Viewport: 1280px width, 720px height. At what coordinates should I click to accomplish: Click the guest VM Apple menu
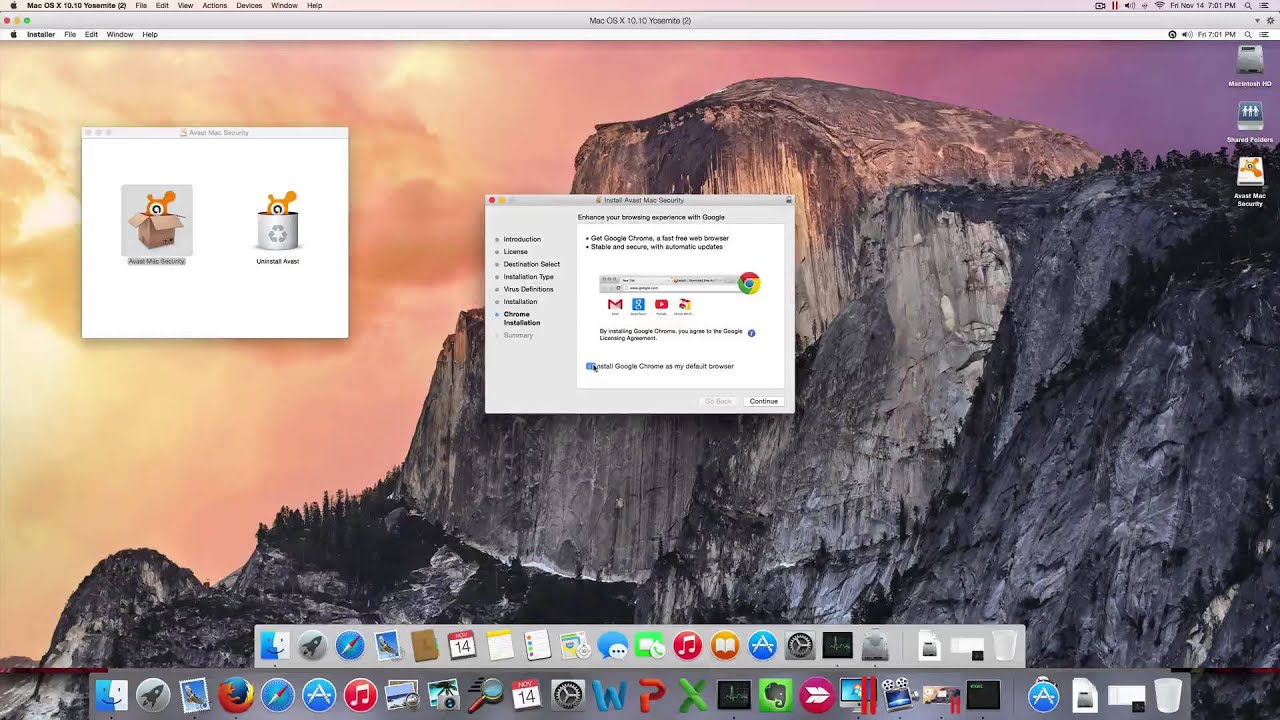pos(13,34)
